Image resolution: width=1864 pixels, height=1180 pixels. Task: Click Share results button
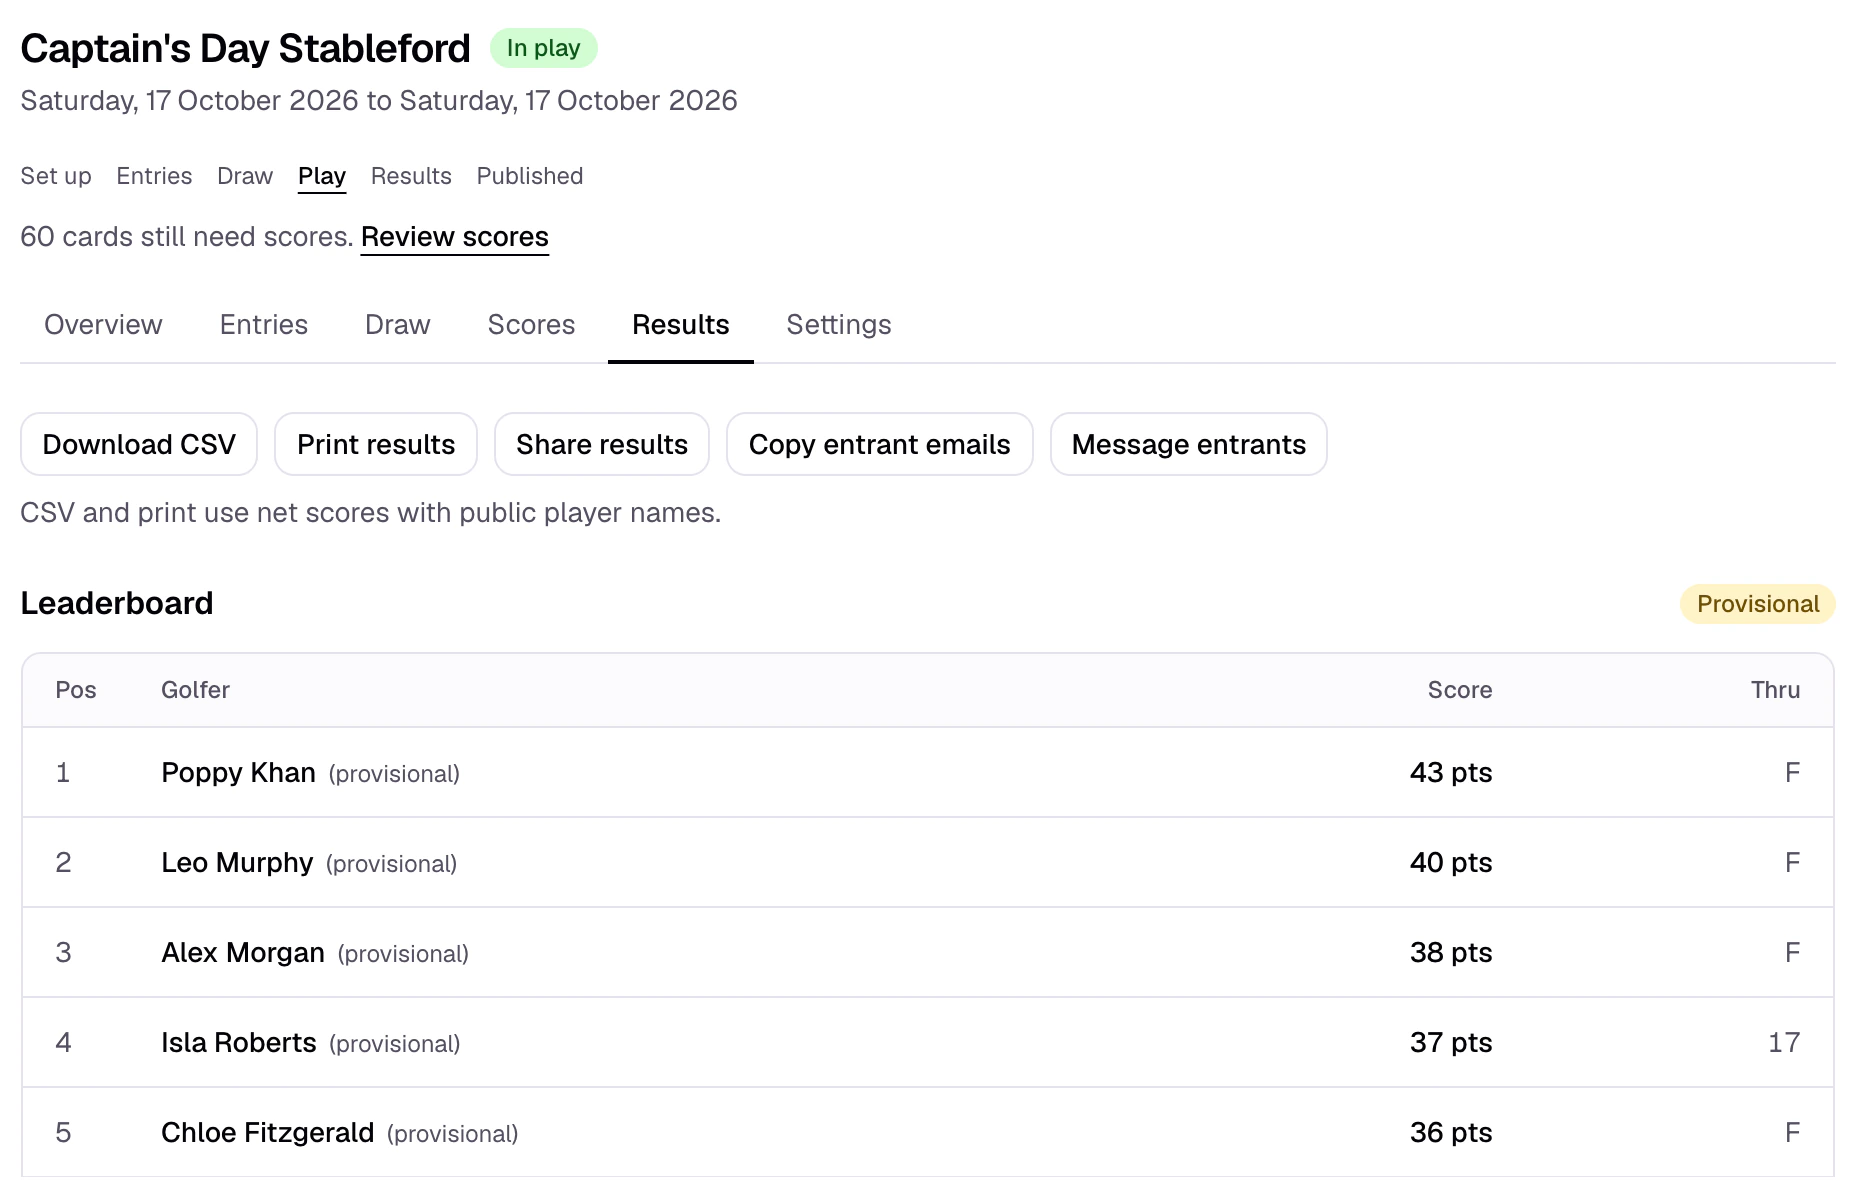(x=602, y=444)
